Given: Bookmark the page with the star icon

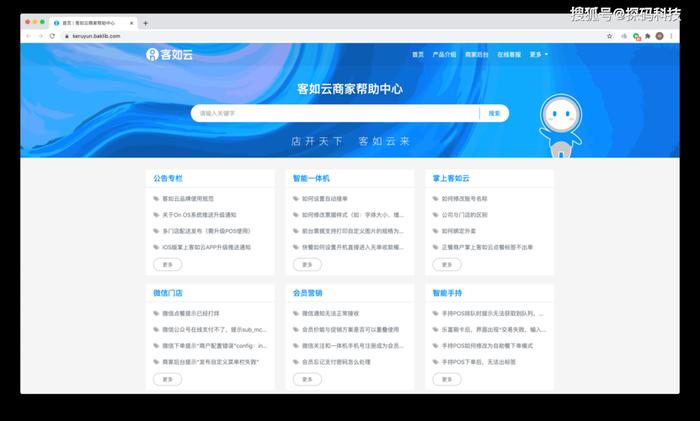Looking at the screenshot, I should point(609,36).
